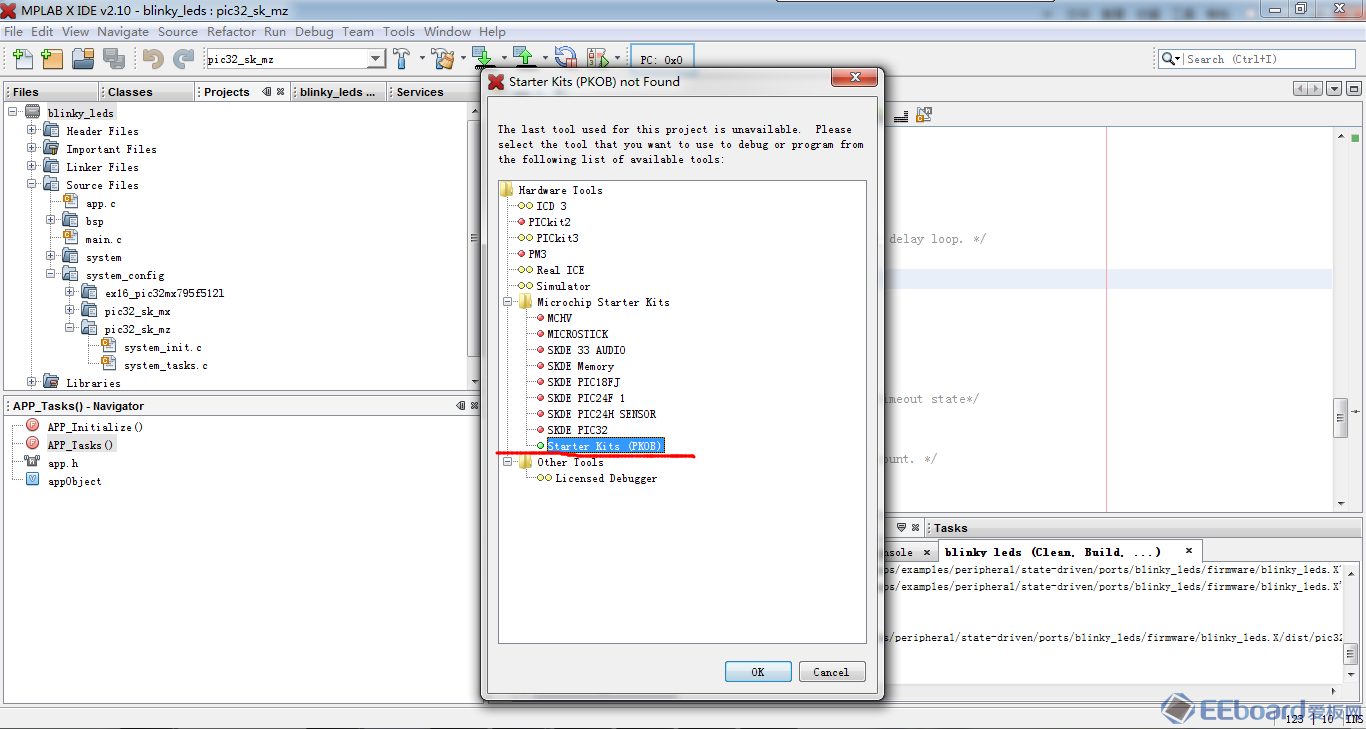Open the Debug Project dropdown arrow
This screenshot has height=729, width=1366.
pos(618,59)
